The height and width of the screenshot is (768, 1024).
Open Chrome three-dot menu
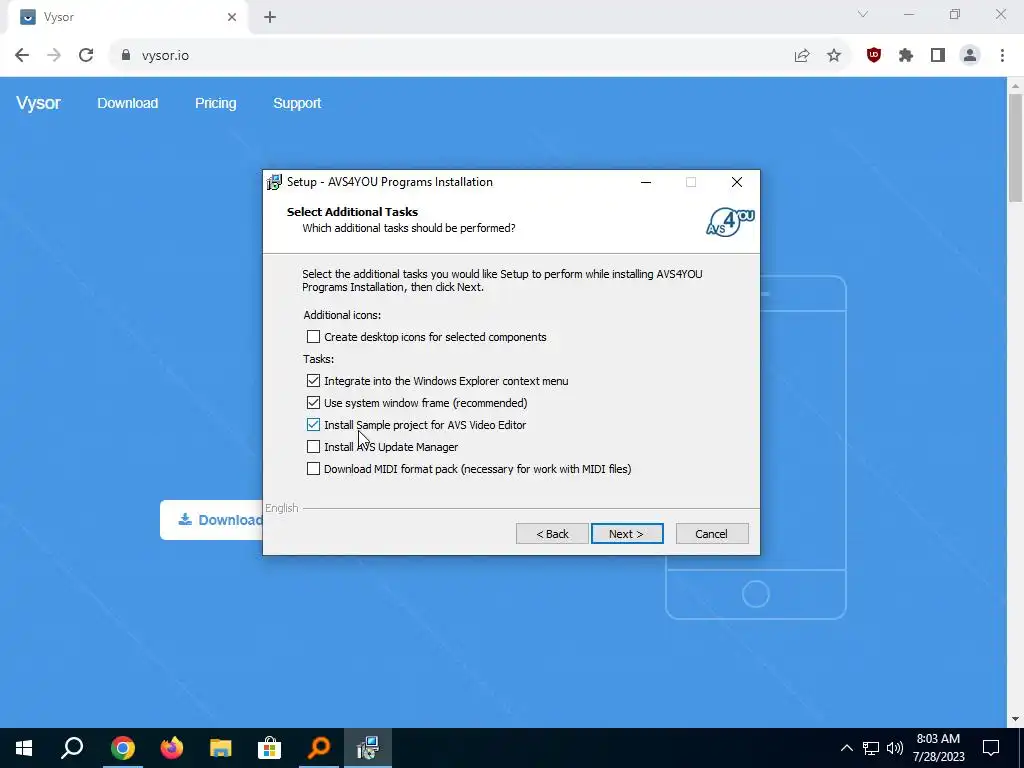pyautogui.click(x=1002, y=56)
